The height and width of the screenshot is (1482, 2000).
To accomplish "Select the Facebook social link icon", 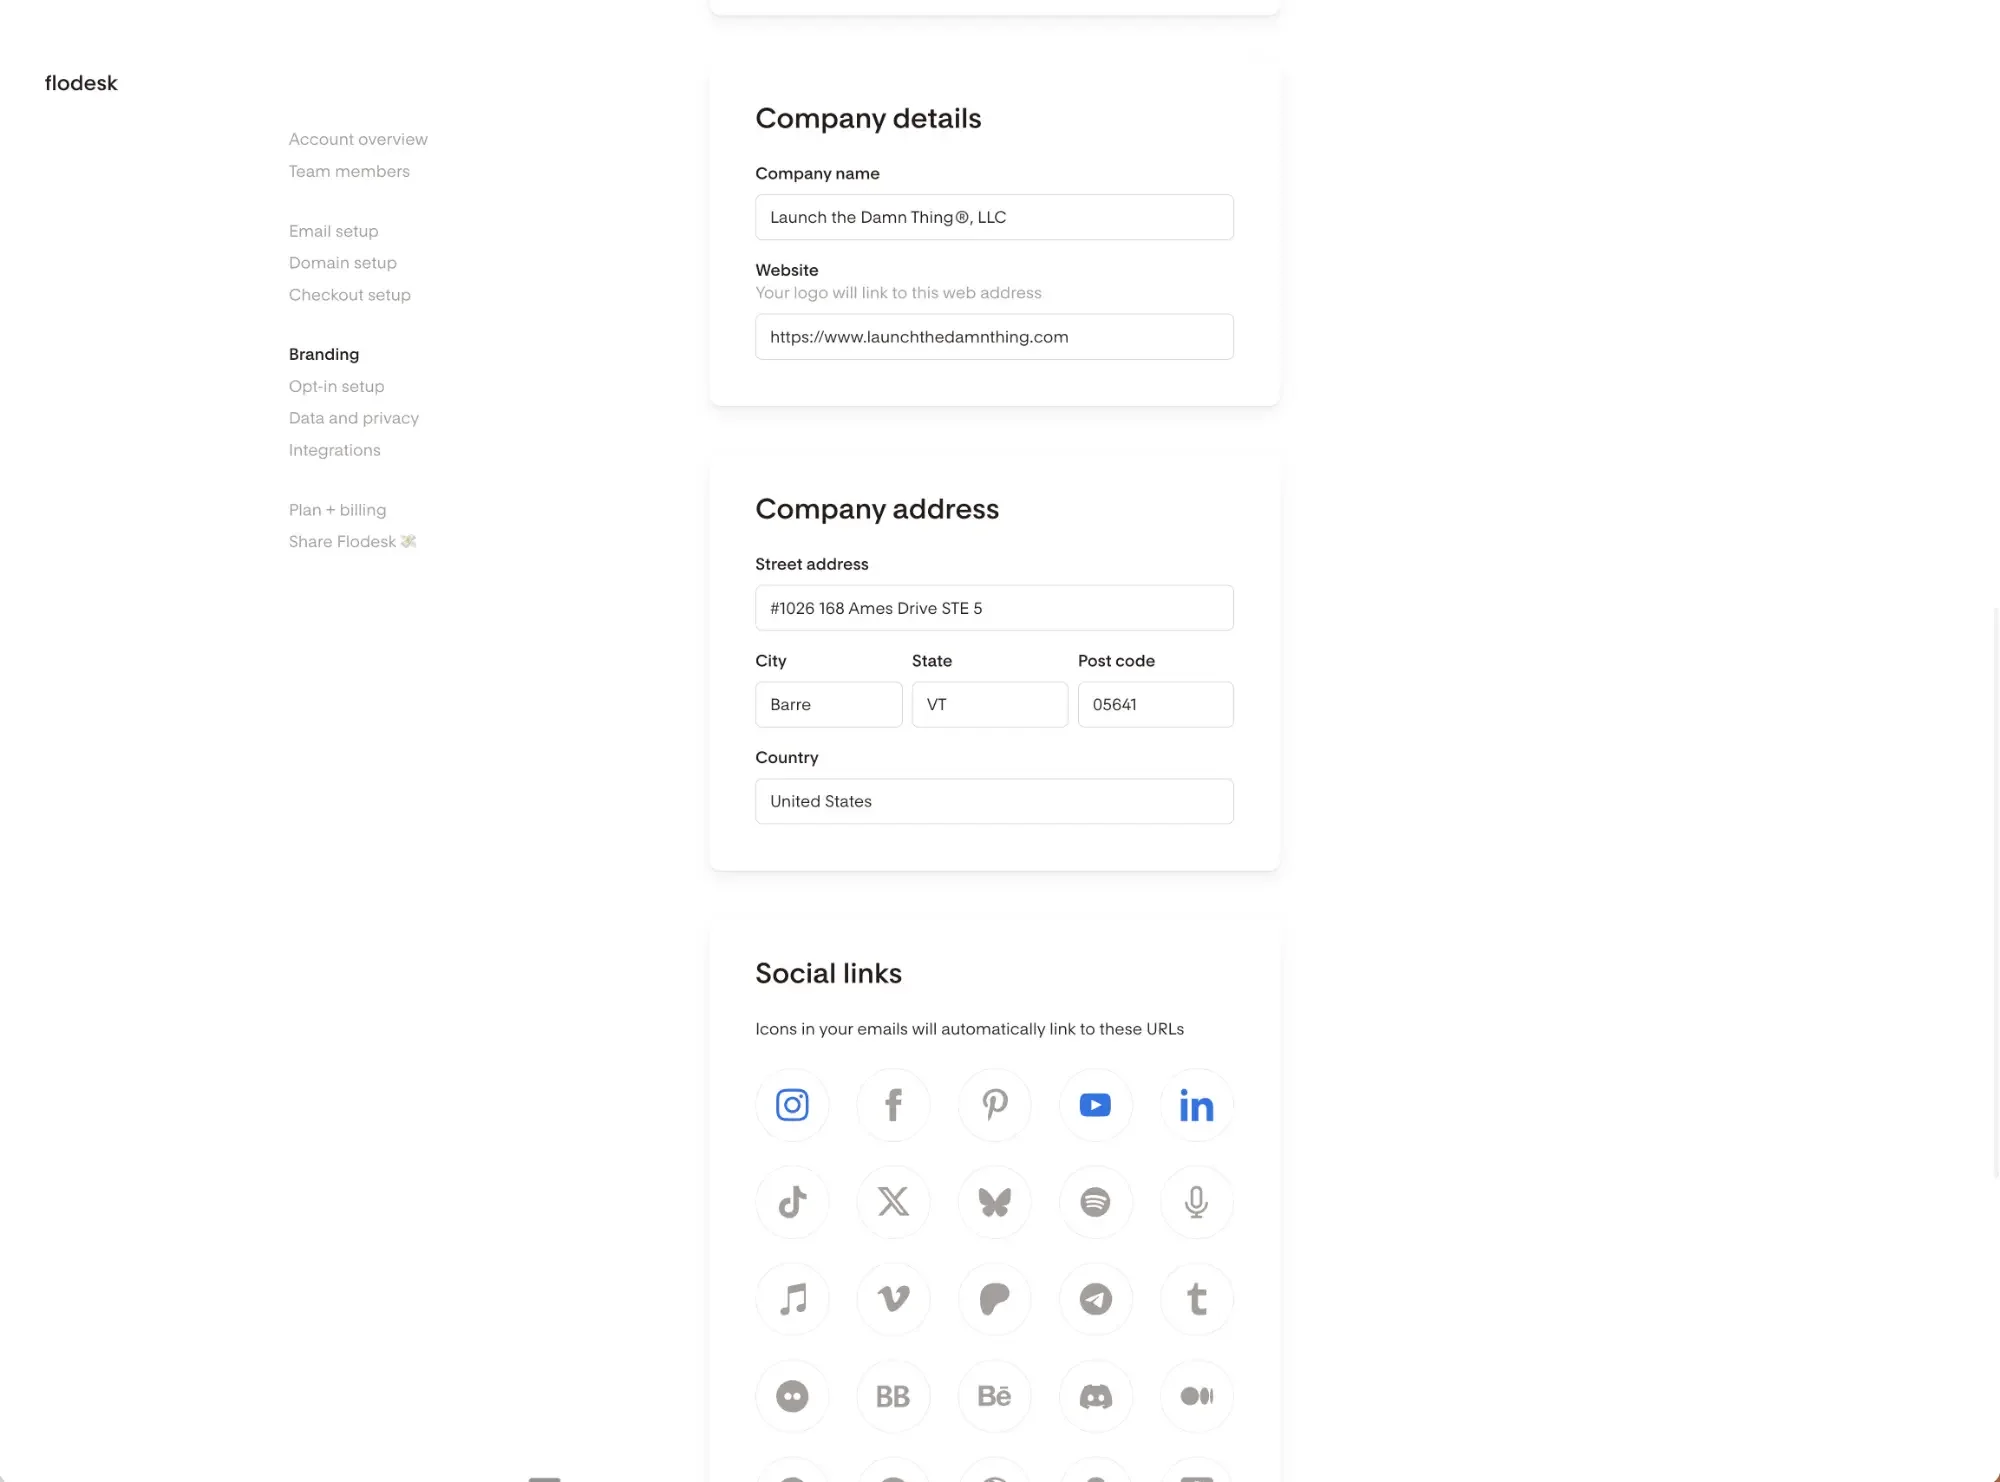I will point(893,1105).
